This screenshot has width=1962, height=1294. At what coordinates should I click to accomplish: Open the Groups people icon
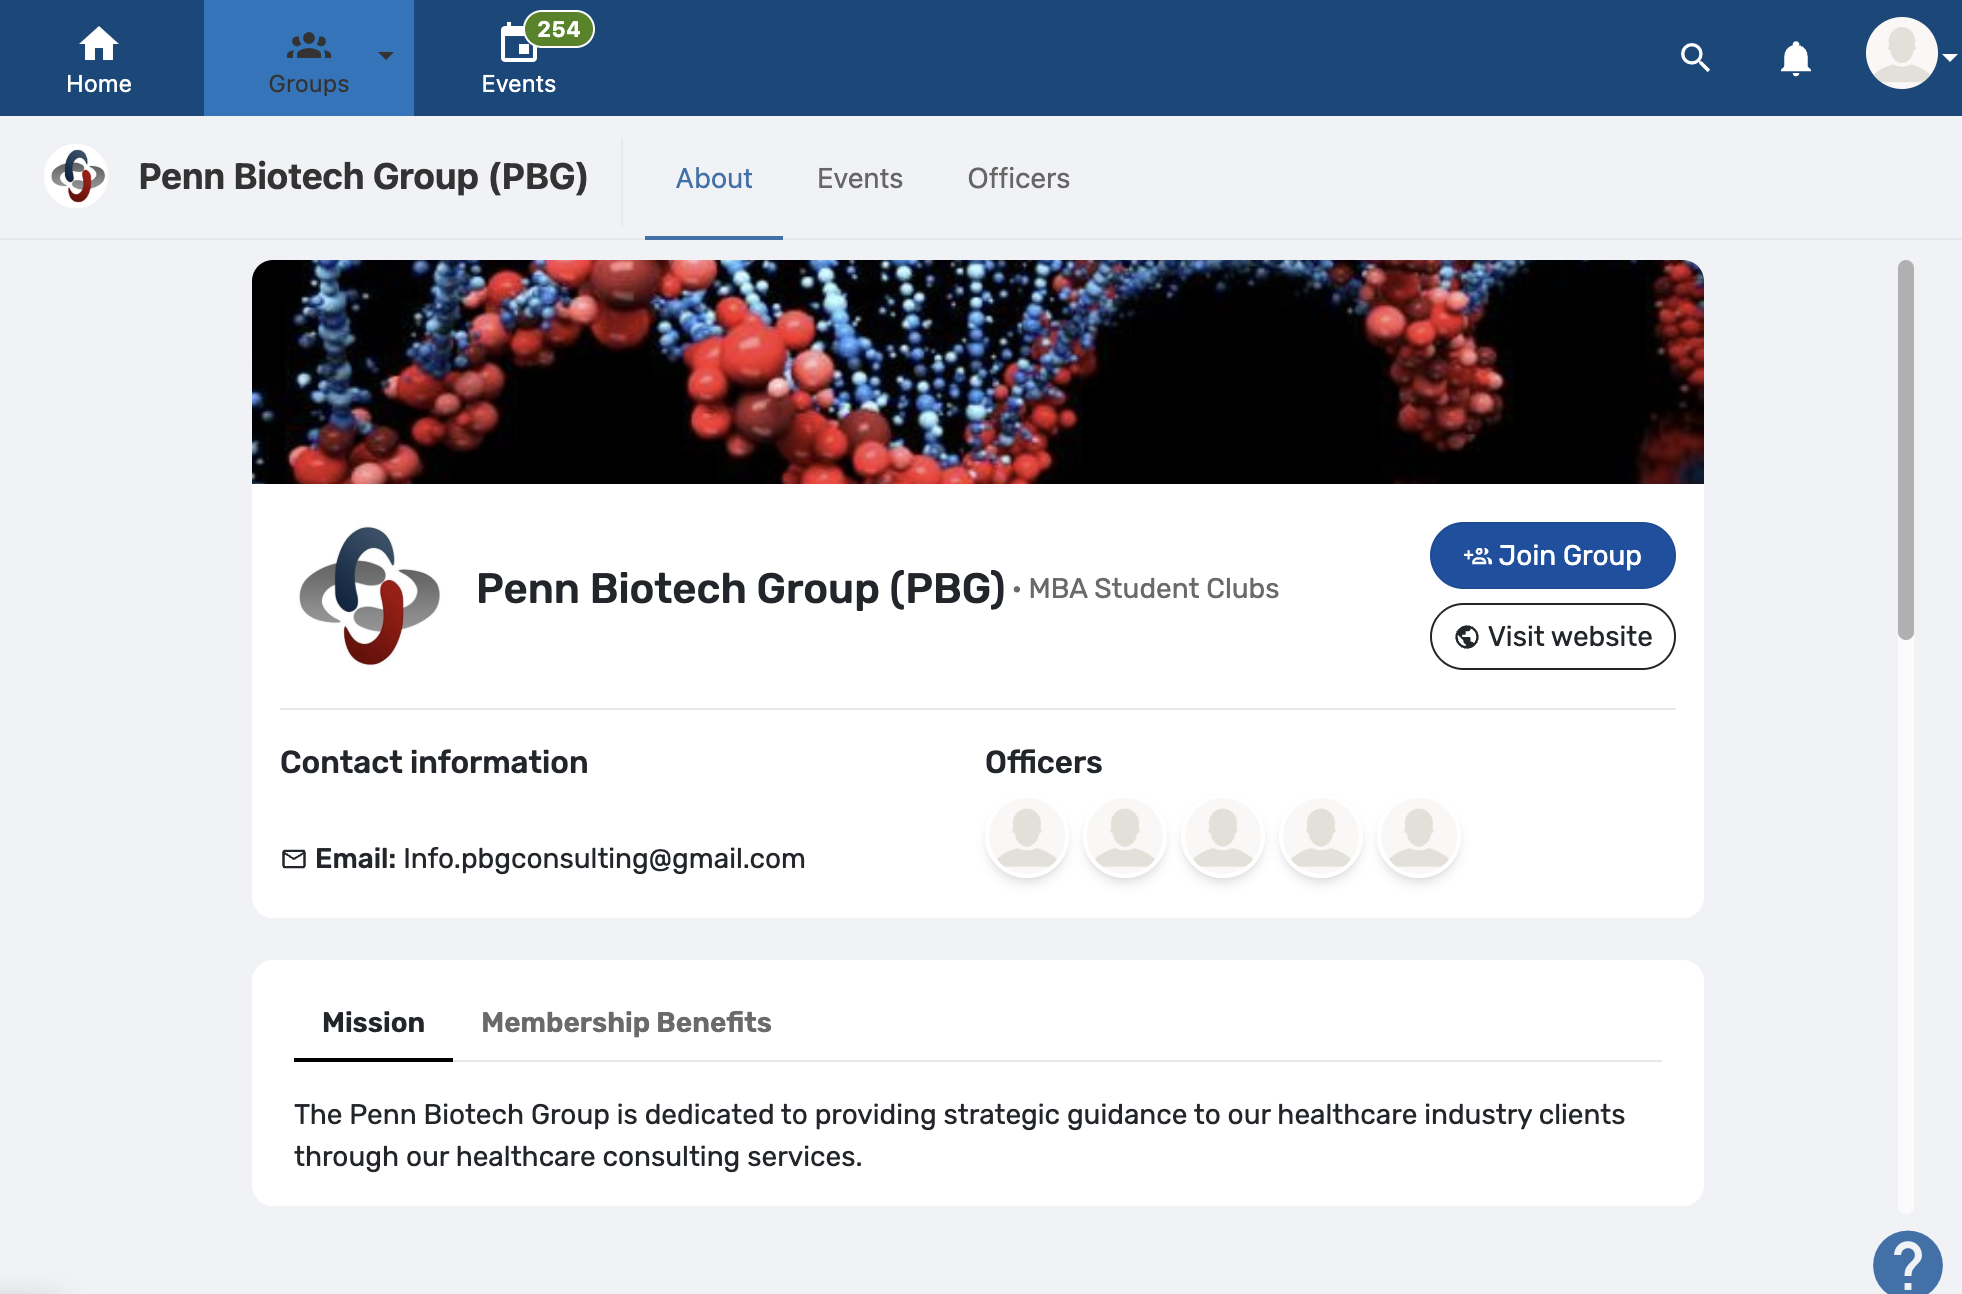(308, 46)
